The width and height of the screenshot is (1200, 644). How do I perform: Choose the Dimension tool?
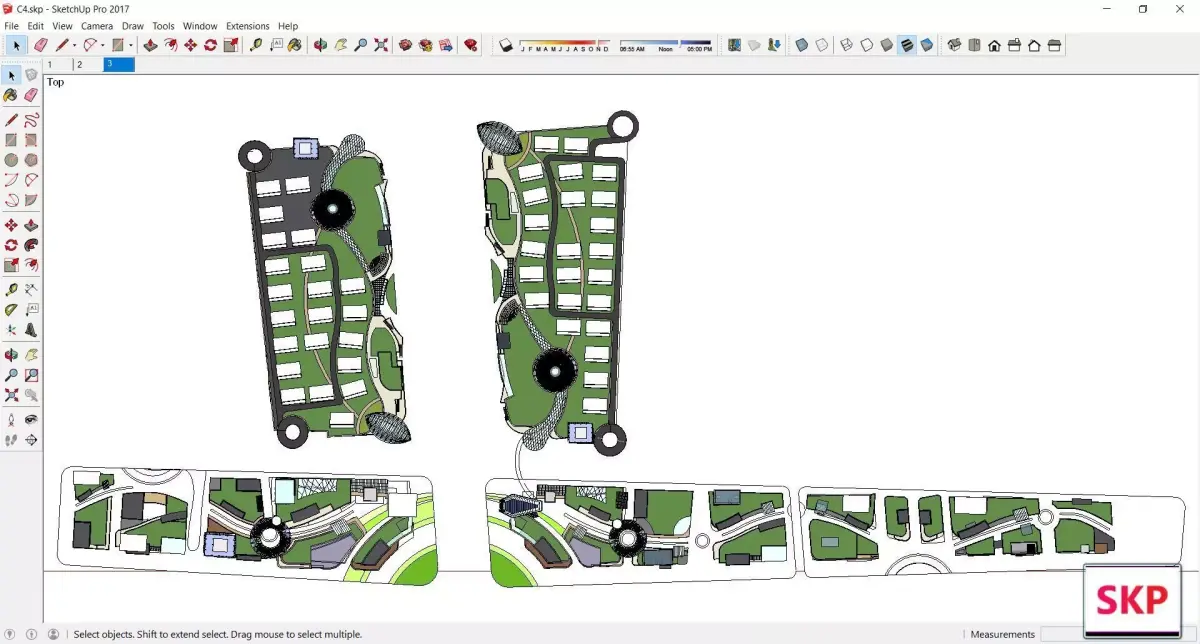31,289
